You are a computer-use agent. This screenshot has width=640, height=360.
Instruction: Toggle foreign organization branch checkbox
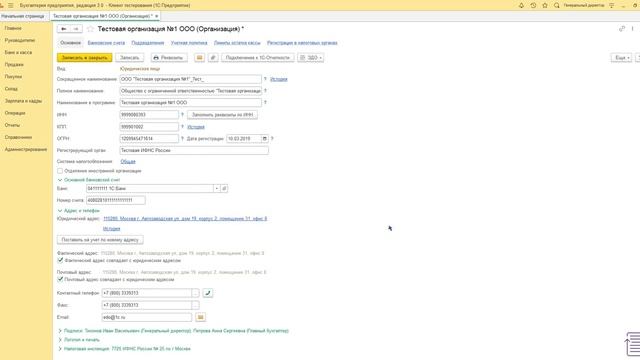[60, 171]
